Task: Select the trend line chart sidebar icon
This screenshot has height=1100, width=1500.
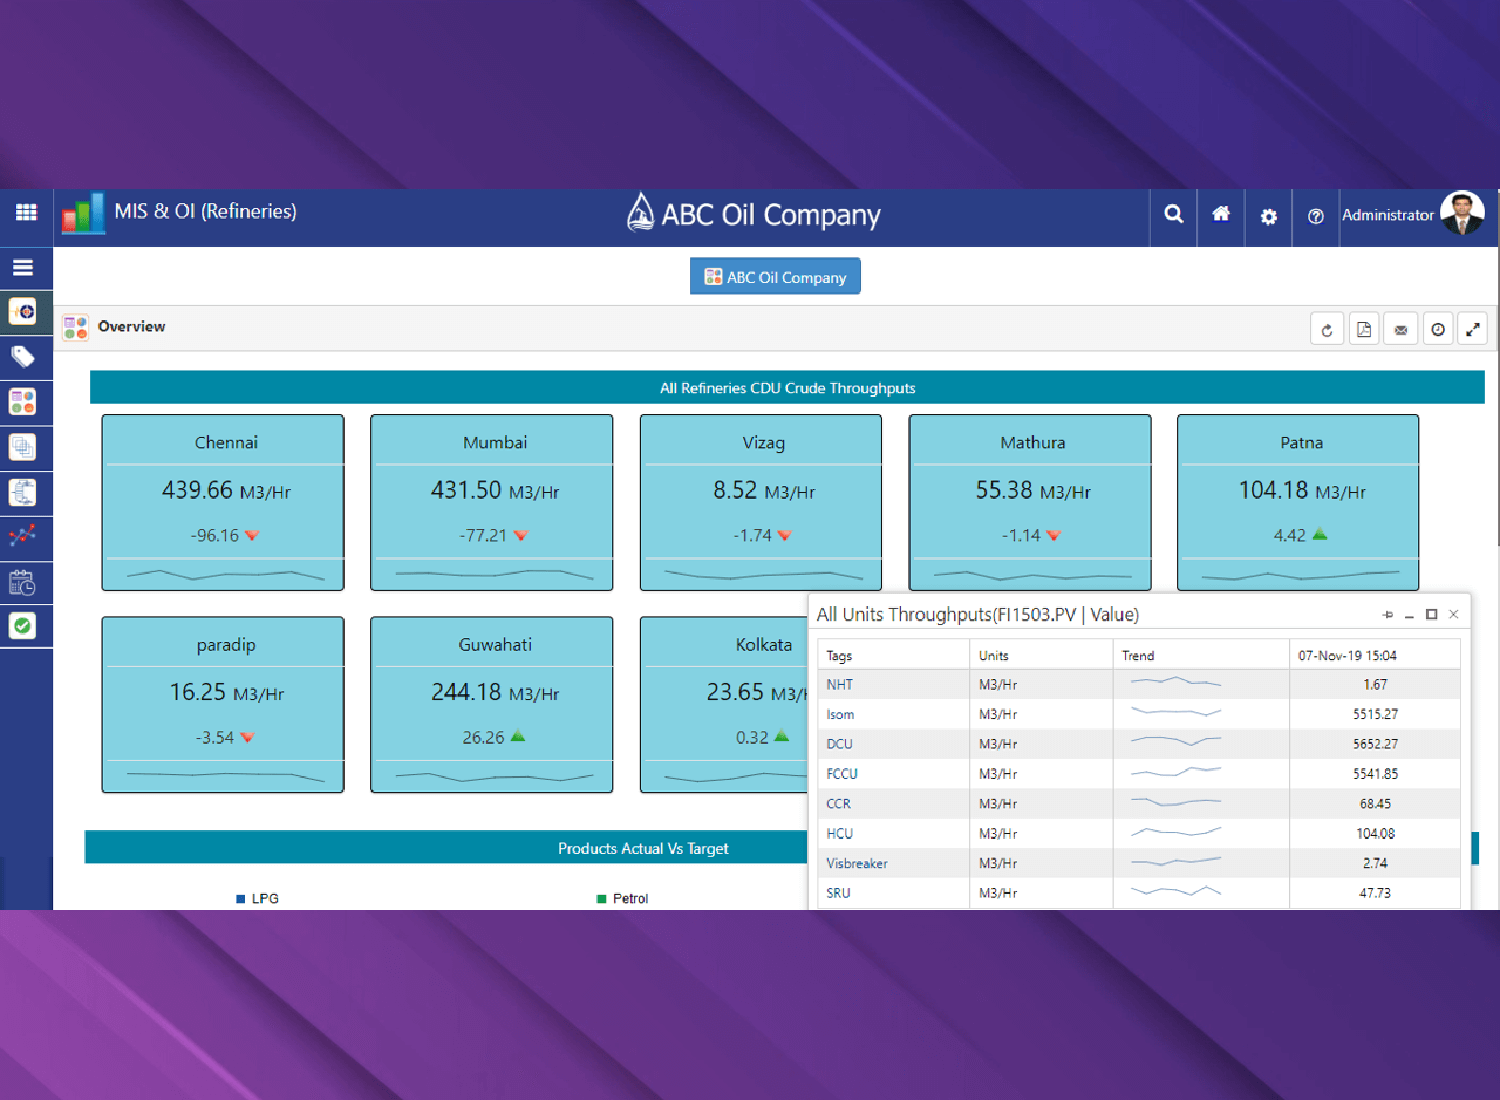Action: [x=23, y=536]
